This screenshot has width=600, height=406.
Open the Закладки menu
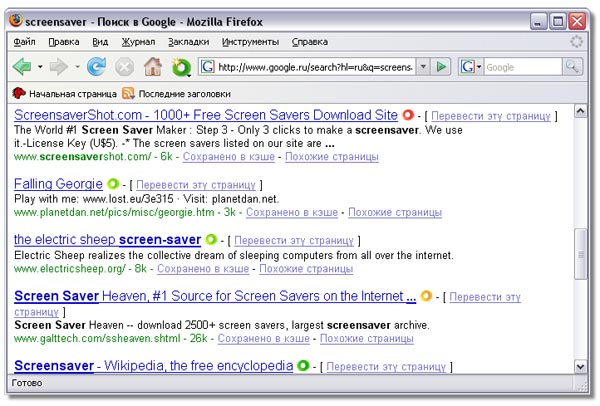point(189,42)
